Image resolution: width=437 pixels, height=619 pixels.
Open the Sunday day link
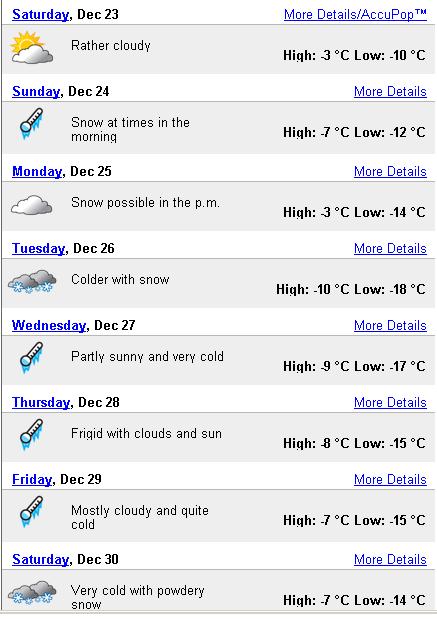[36, 92]
